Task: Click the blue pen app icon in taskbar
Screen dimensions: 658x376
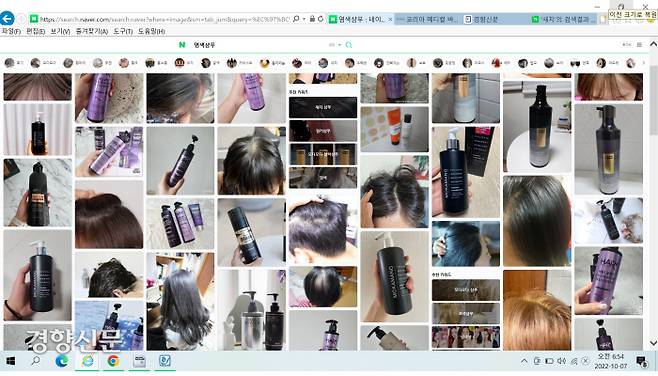Action: pyautogui.click(x=165, y=361)
